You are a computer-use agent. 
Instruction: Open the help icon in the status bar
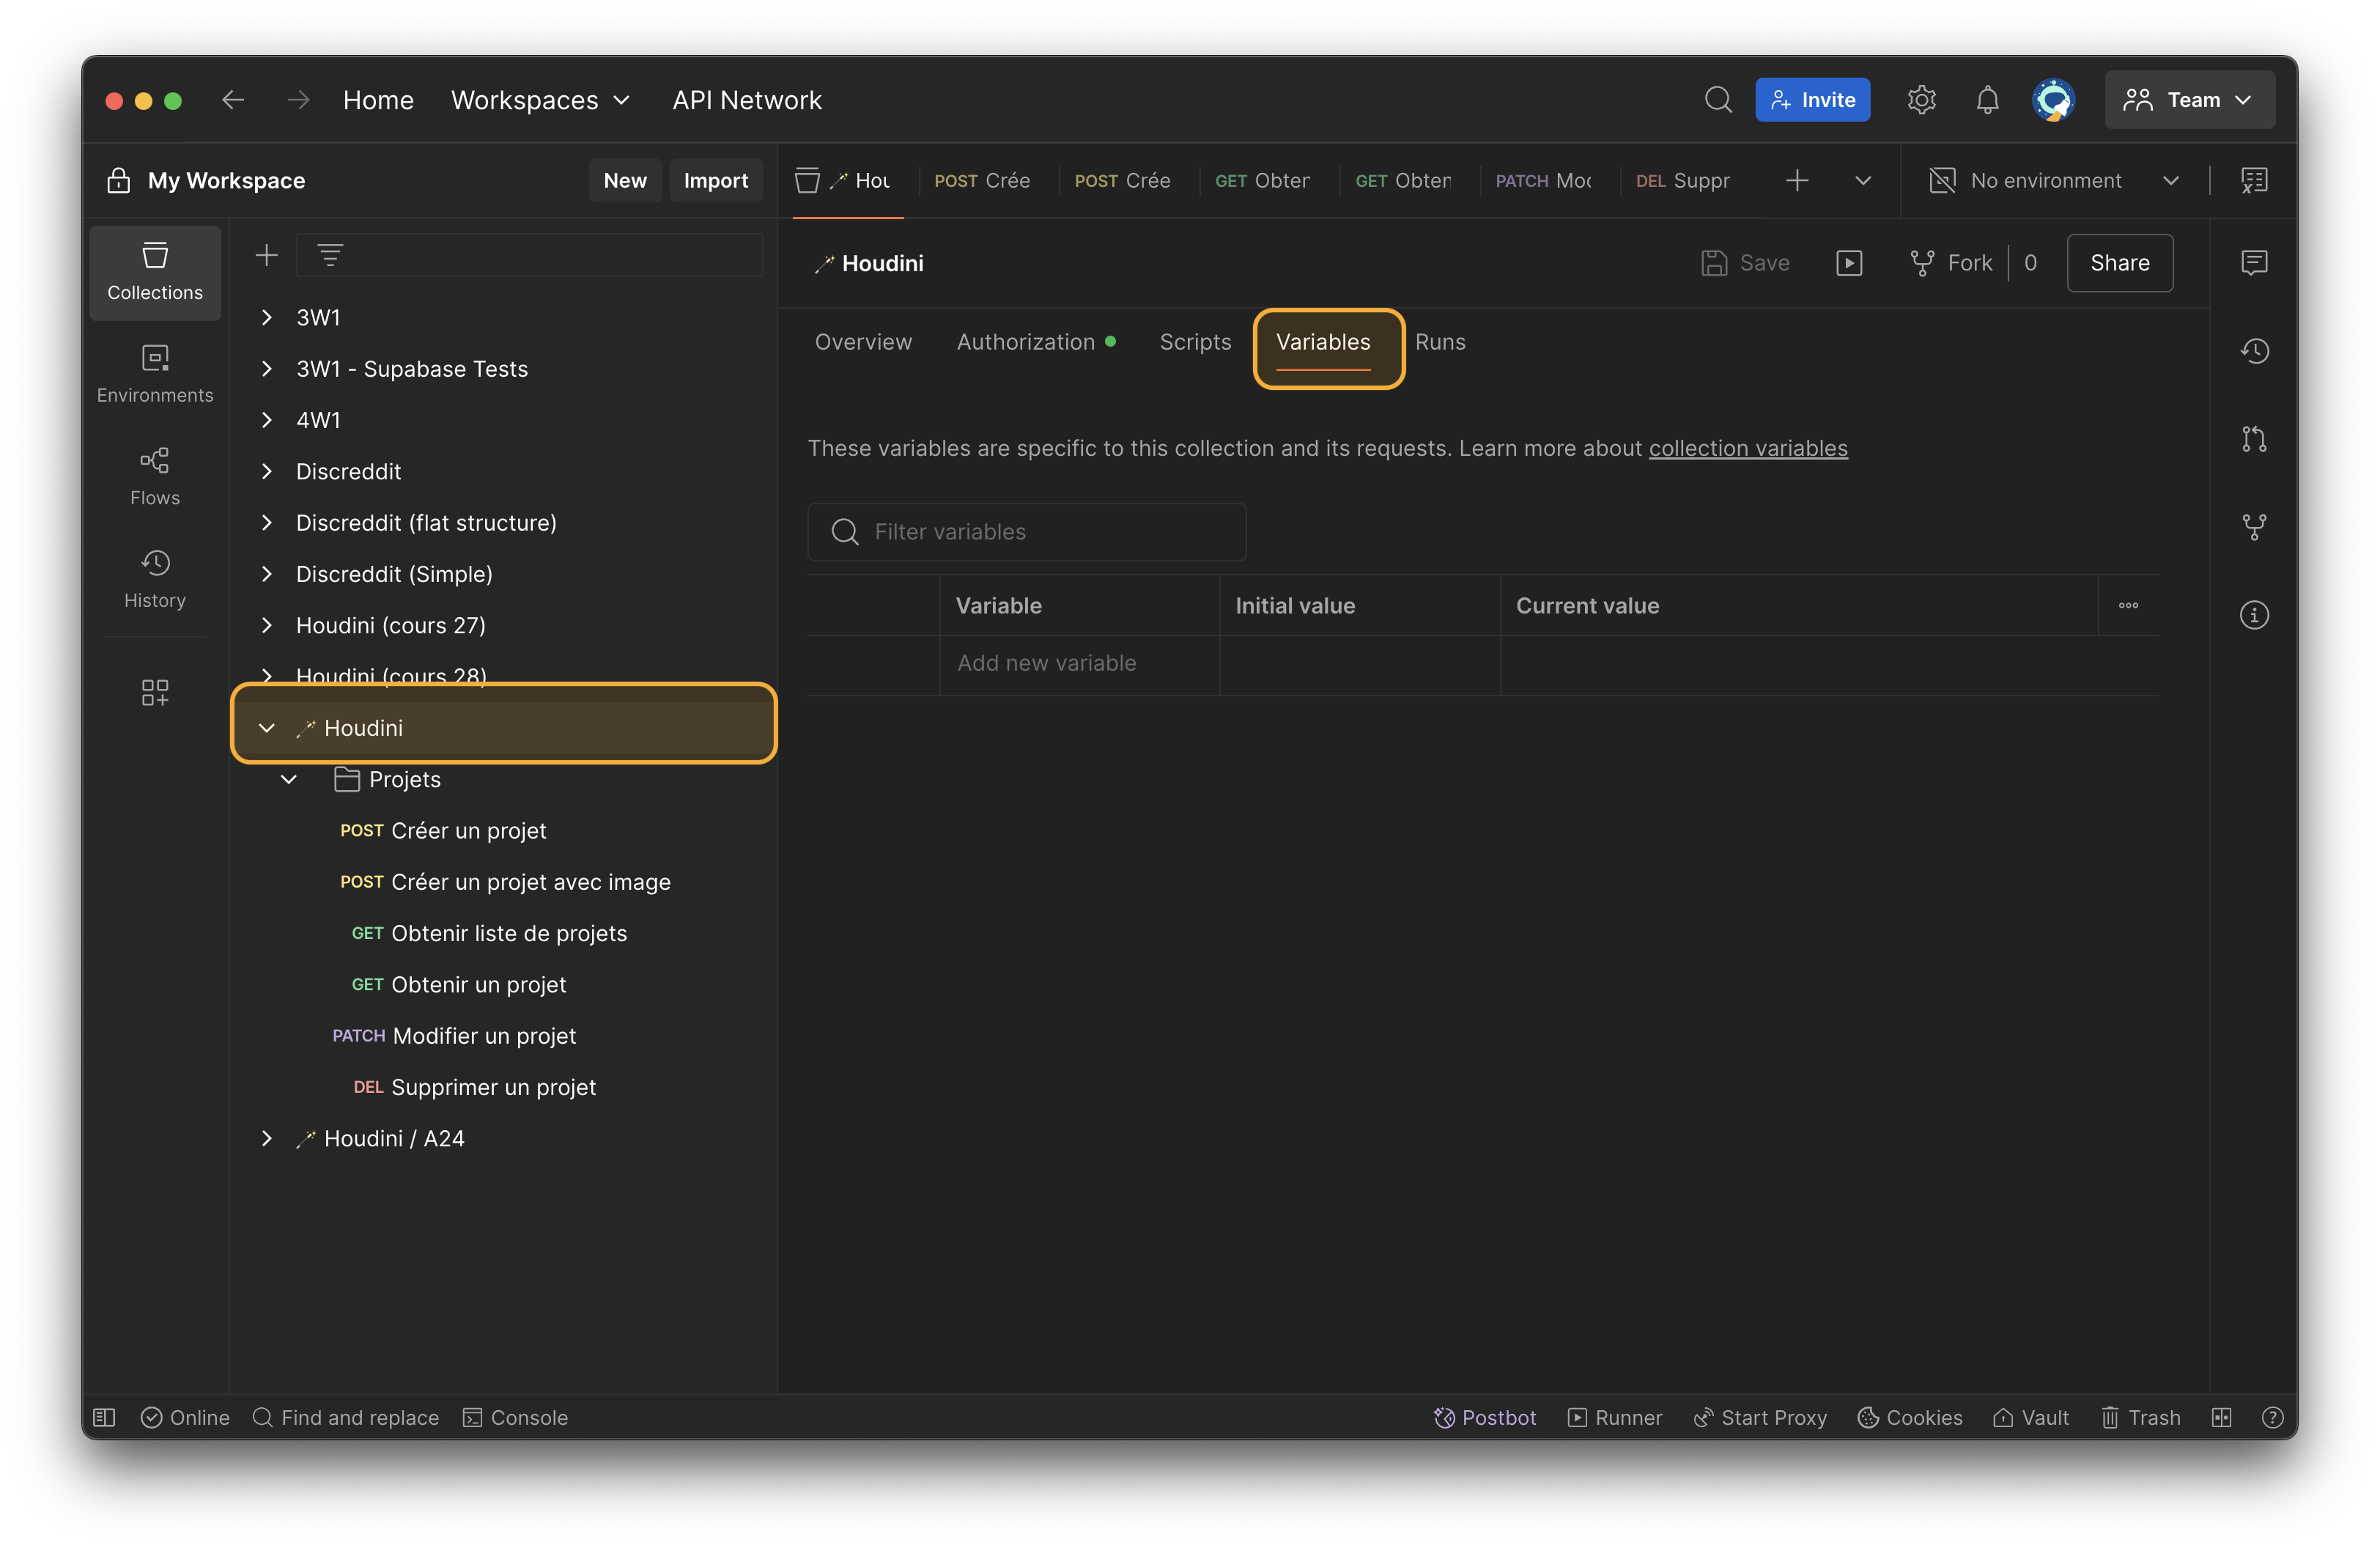point(2272,1418)
